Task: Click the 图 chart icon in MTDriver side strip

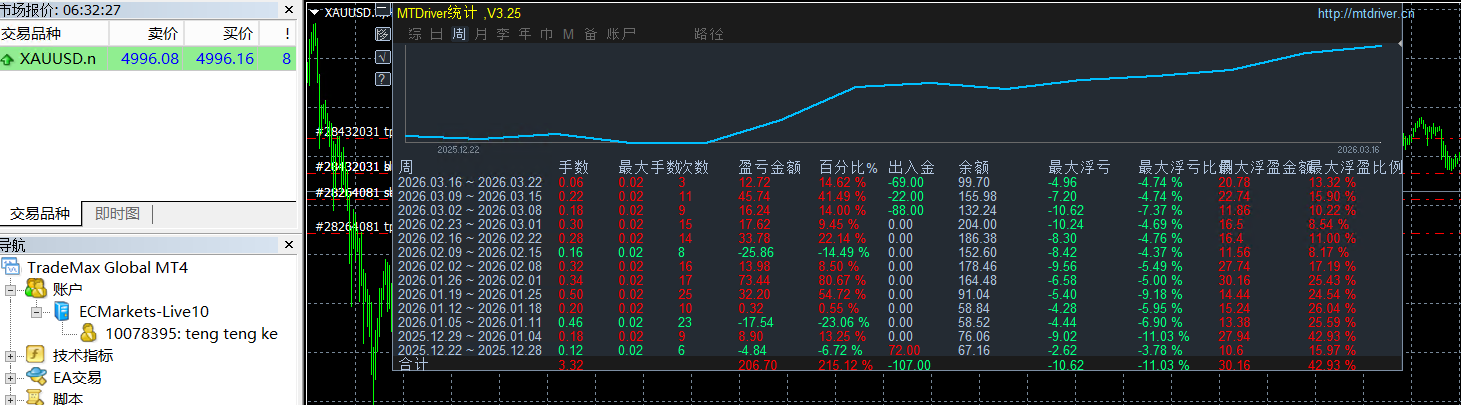Action: point(382,34)
